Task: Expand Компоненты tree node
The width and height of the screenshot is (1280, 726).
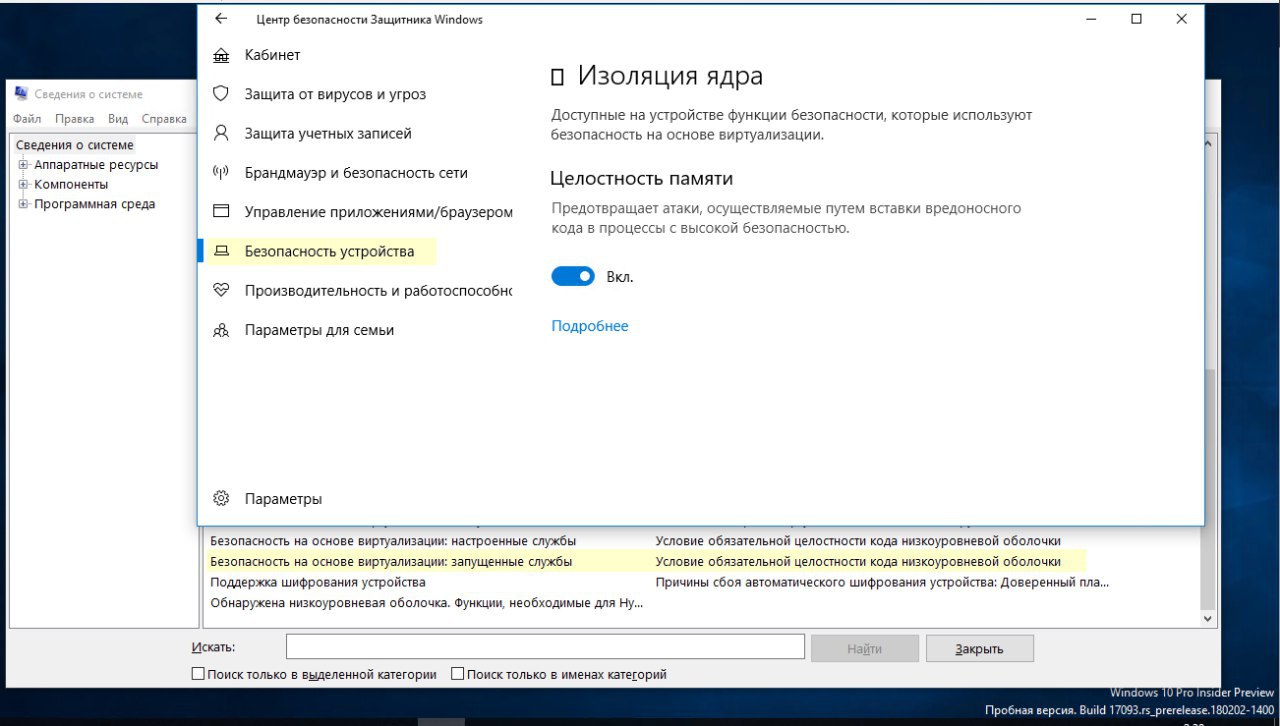Action: tap(23, 185)
